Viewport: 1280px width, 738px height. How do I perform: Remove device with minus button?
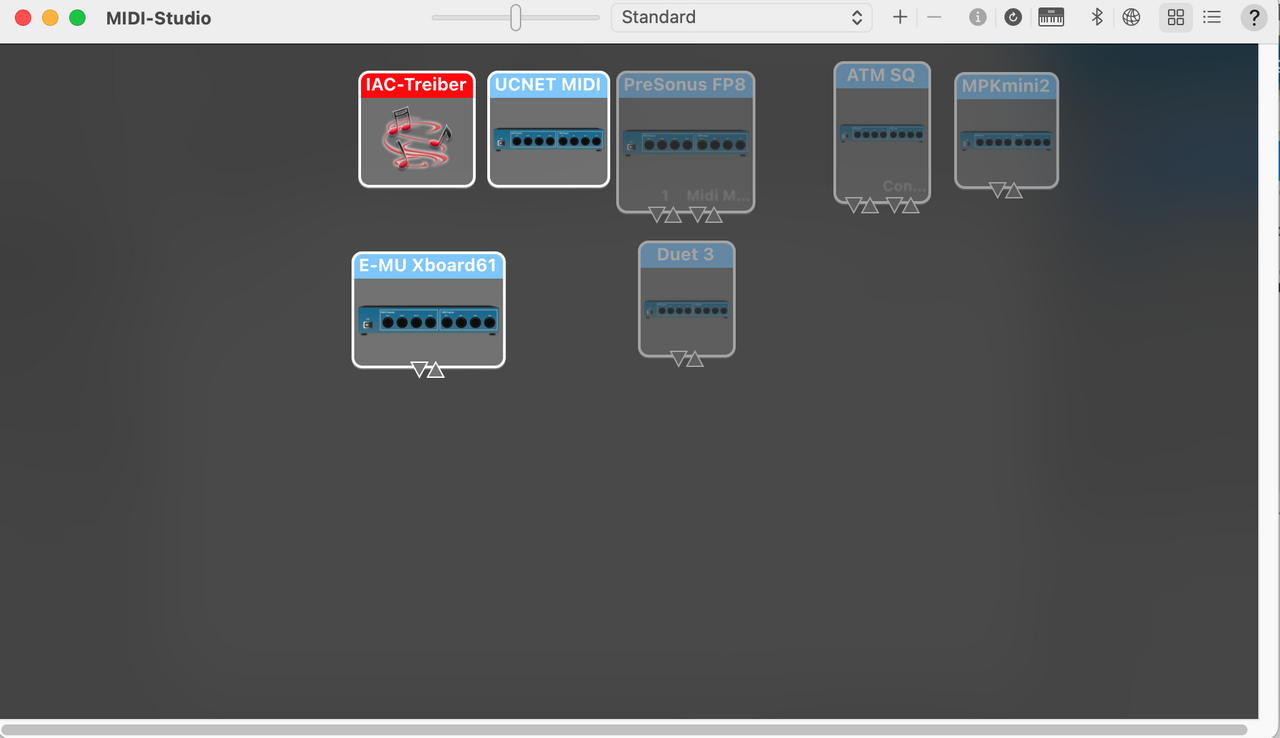(934, 17)
